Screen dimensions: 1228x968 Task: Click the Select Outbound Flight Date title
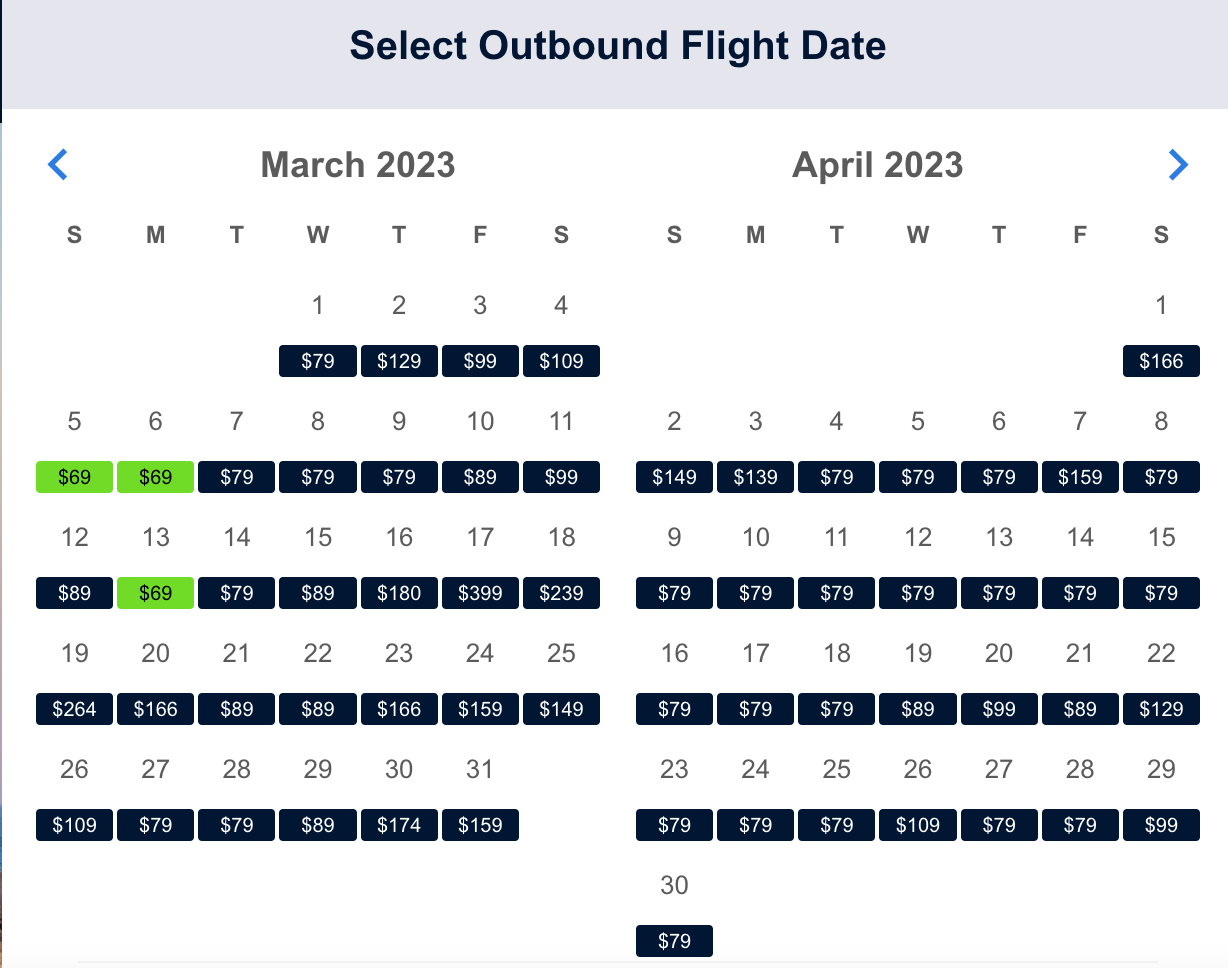point(617,45)
